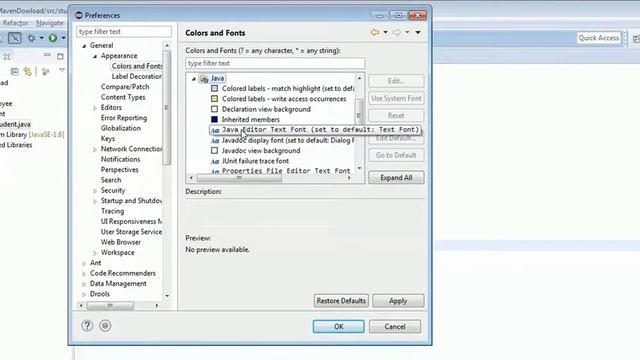
Task: Select Label Decorations in the tree
Action: click(x=137, y=76)
